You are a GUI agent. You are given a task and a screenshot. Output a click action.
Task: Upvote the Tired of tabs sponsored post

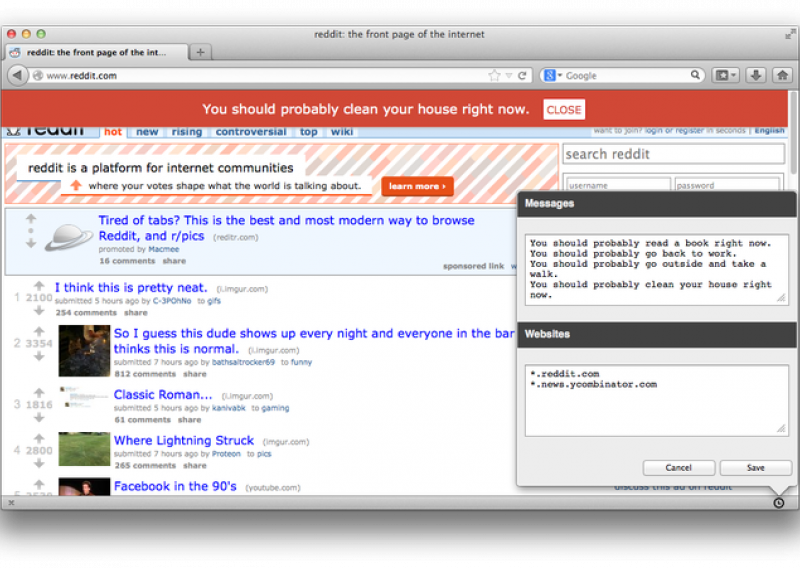point(31,219)
